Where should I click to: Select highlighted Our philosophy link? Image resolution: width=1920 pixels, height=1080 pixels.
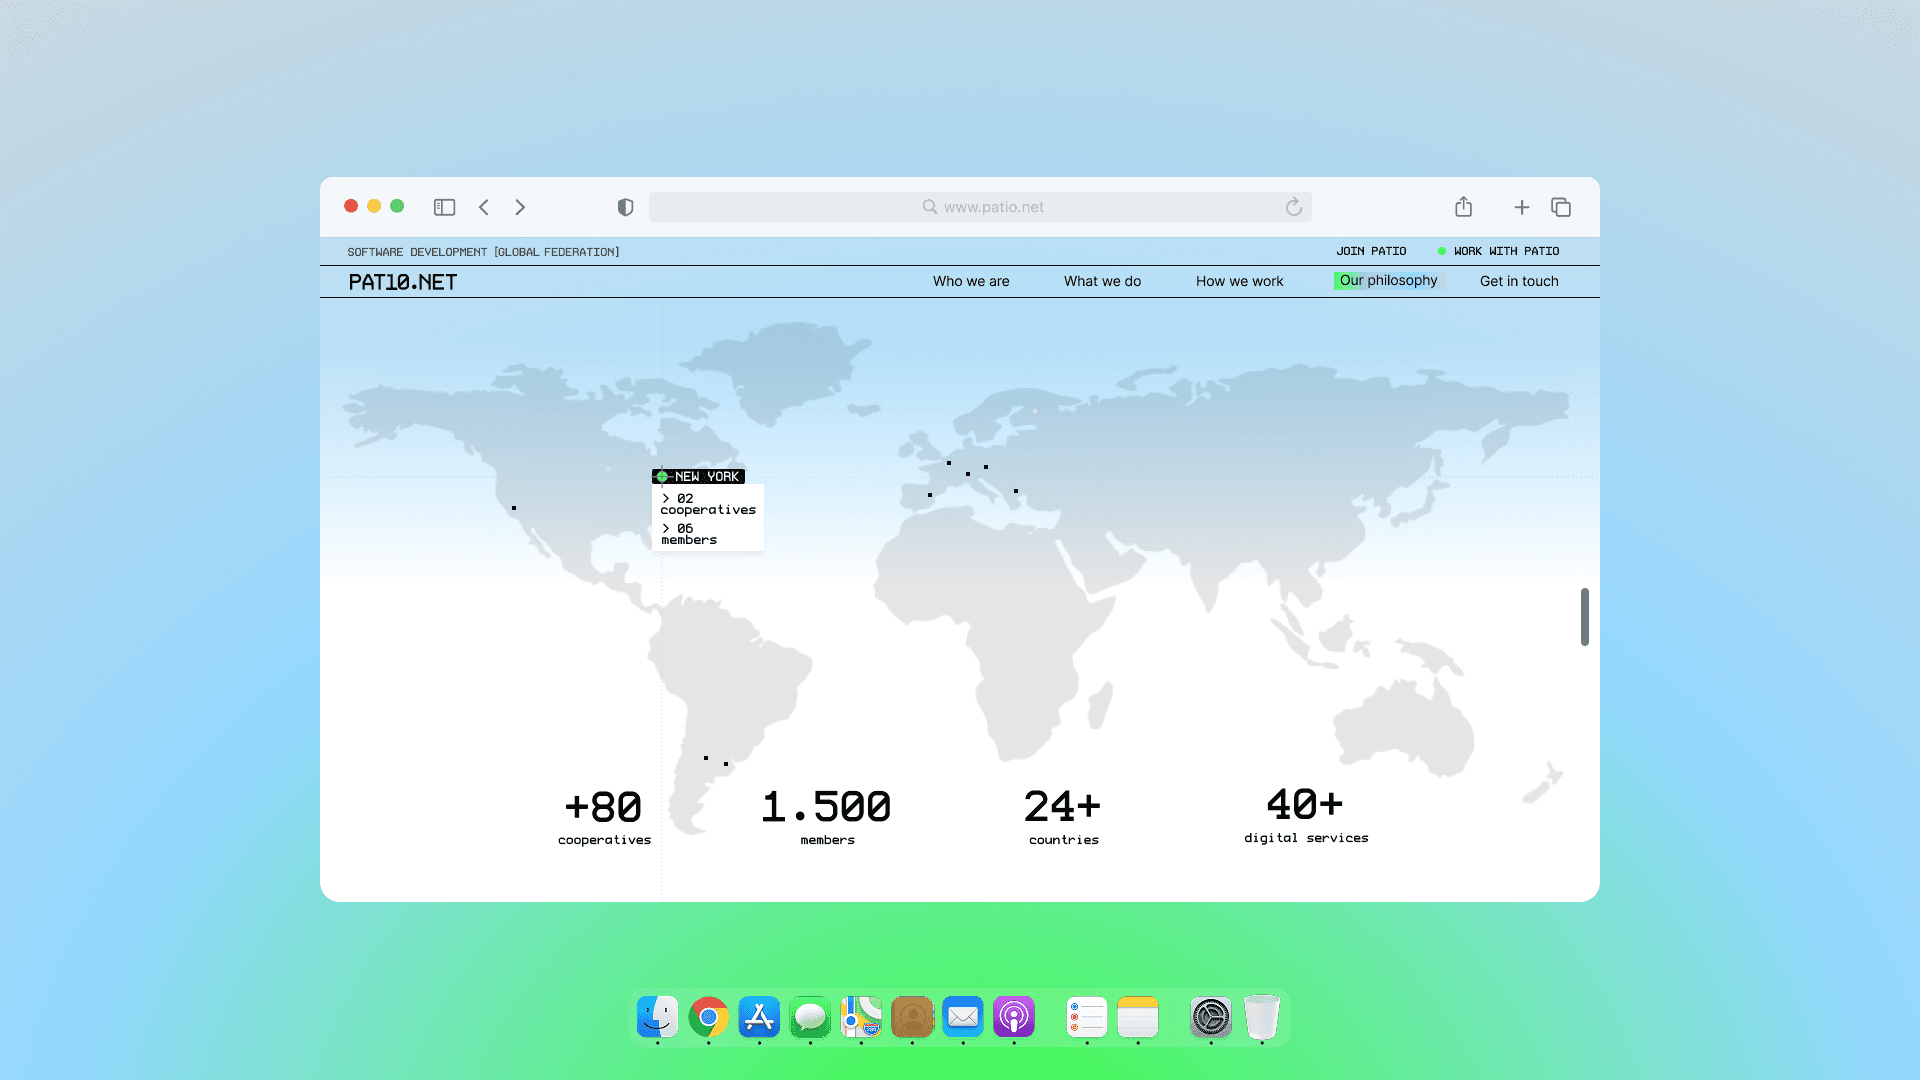1388,281
